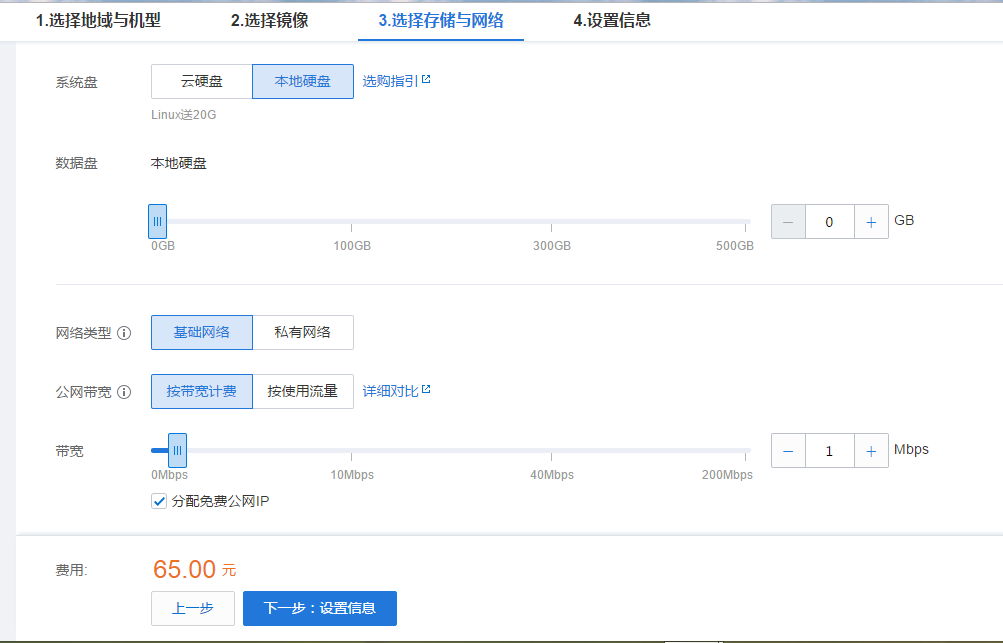1003x643 pixels.
Task: Choose 私有网络 network type
Action: 303,333
